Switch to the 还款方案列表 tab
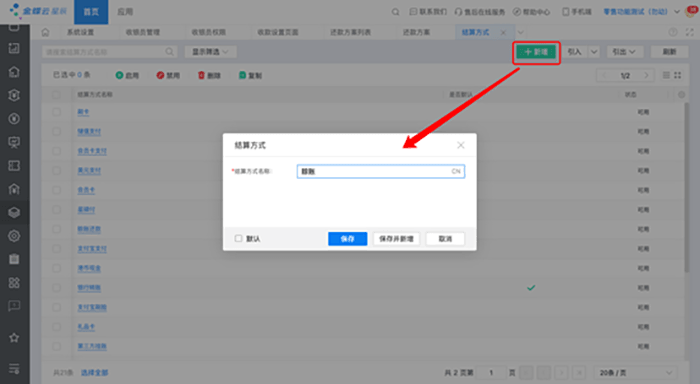 350,32
